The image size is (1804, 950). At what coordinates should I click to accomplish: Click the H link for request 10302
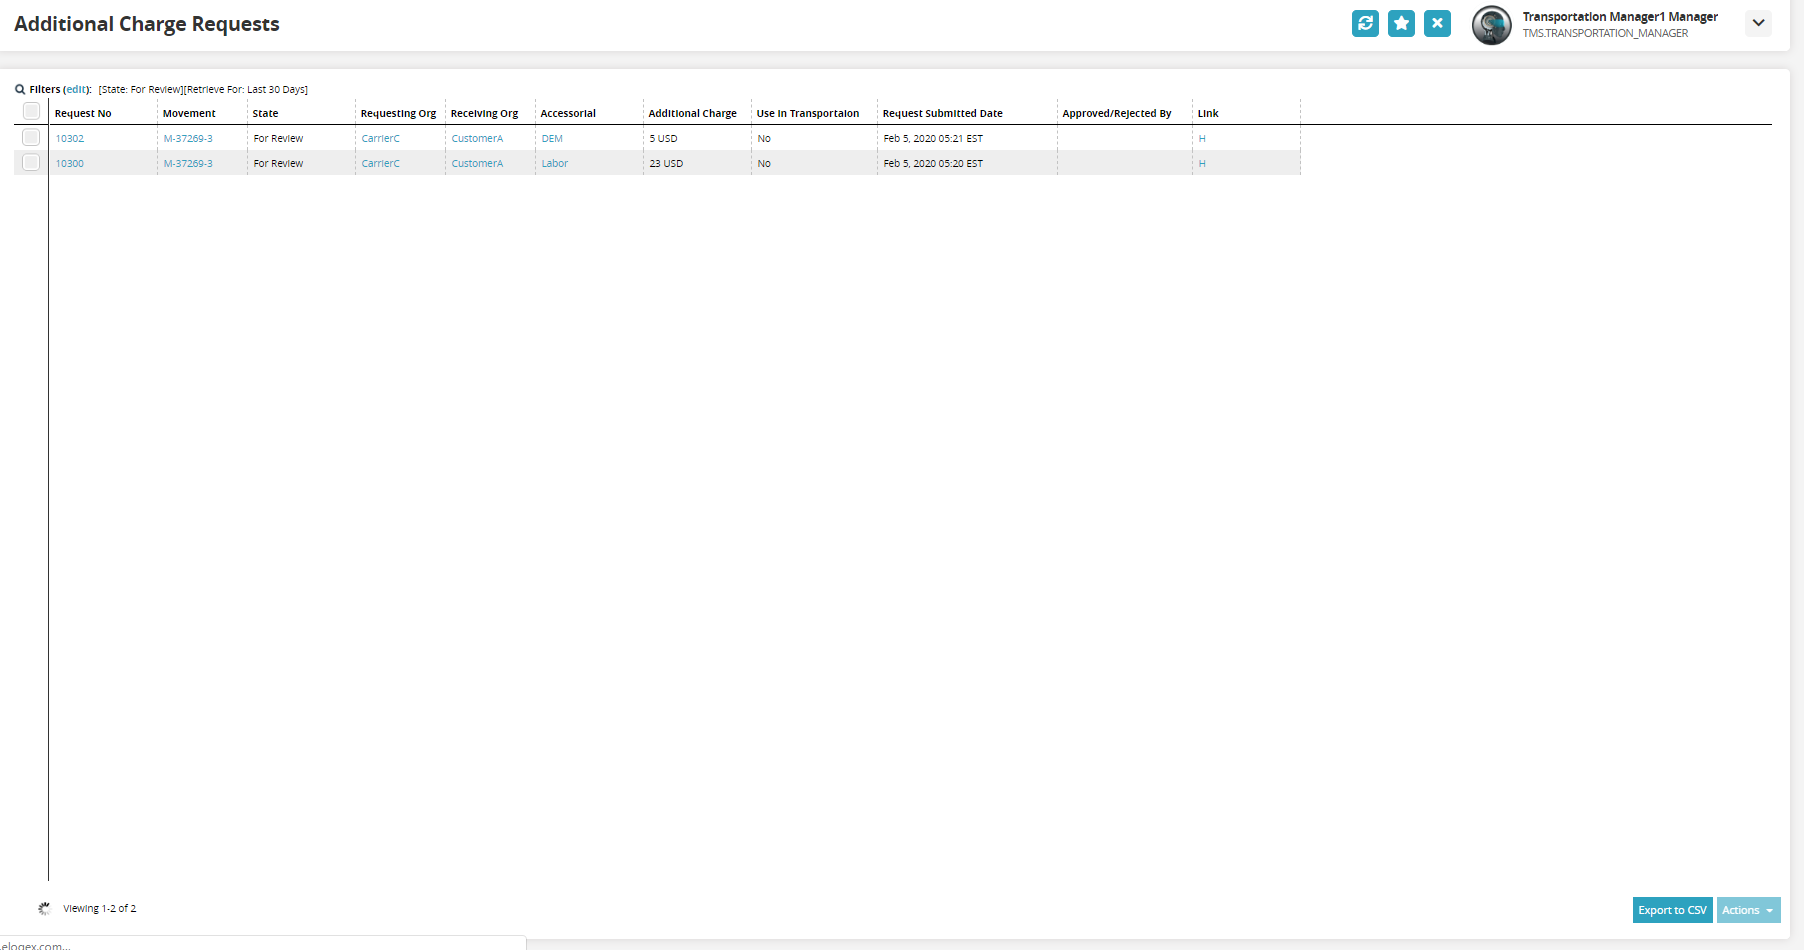point(1202,138)
